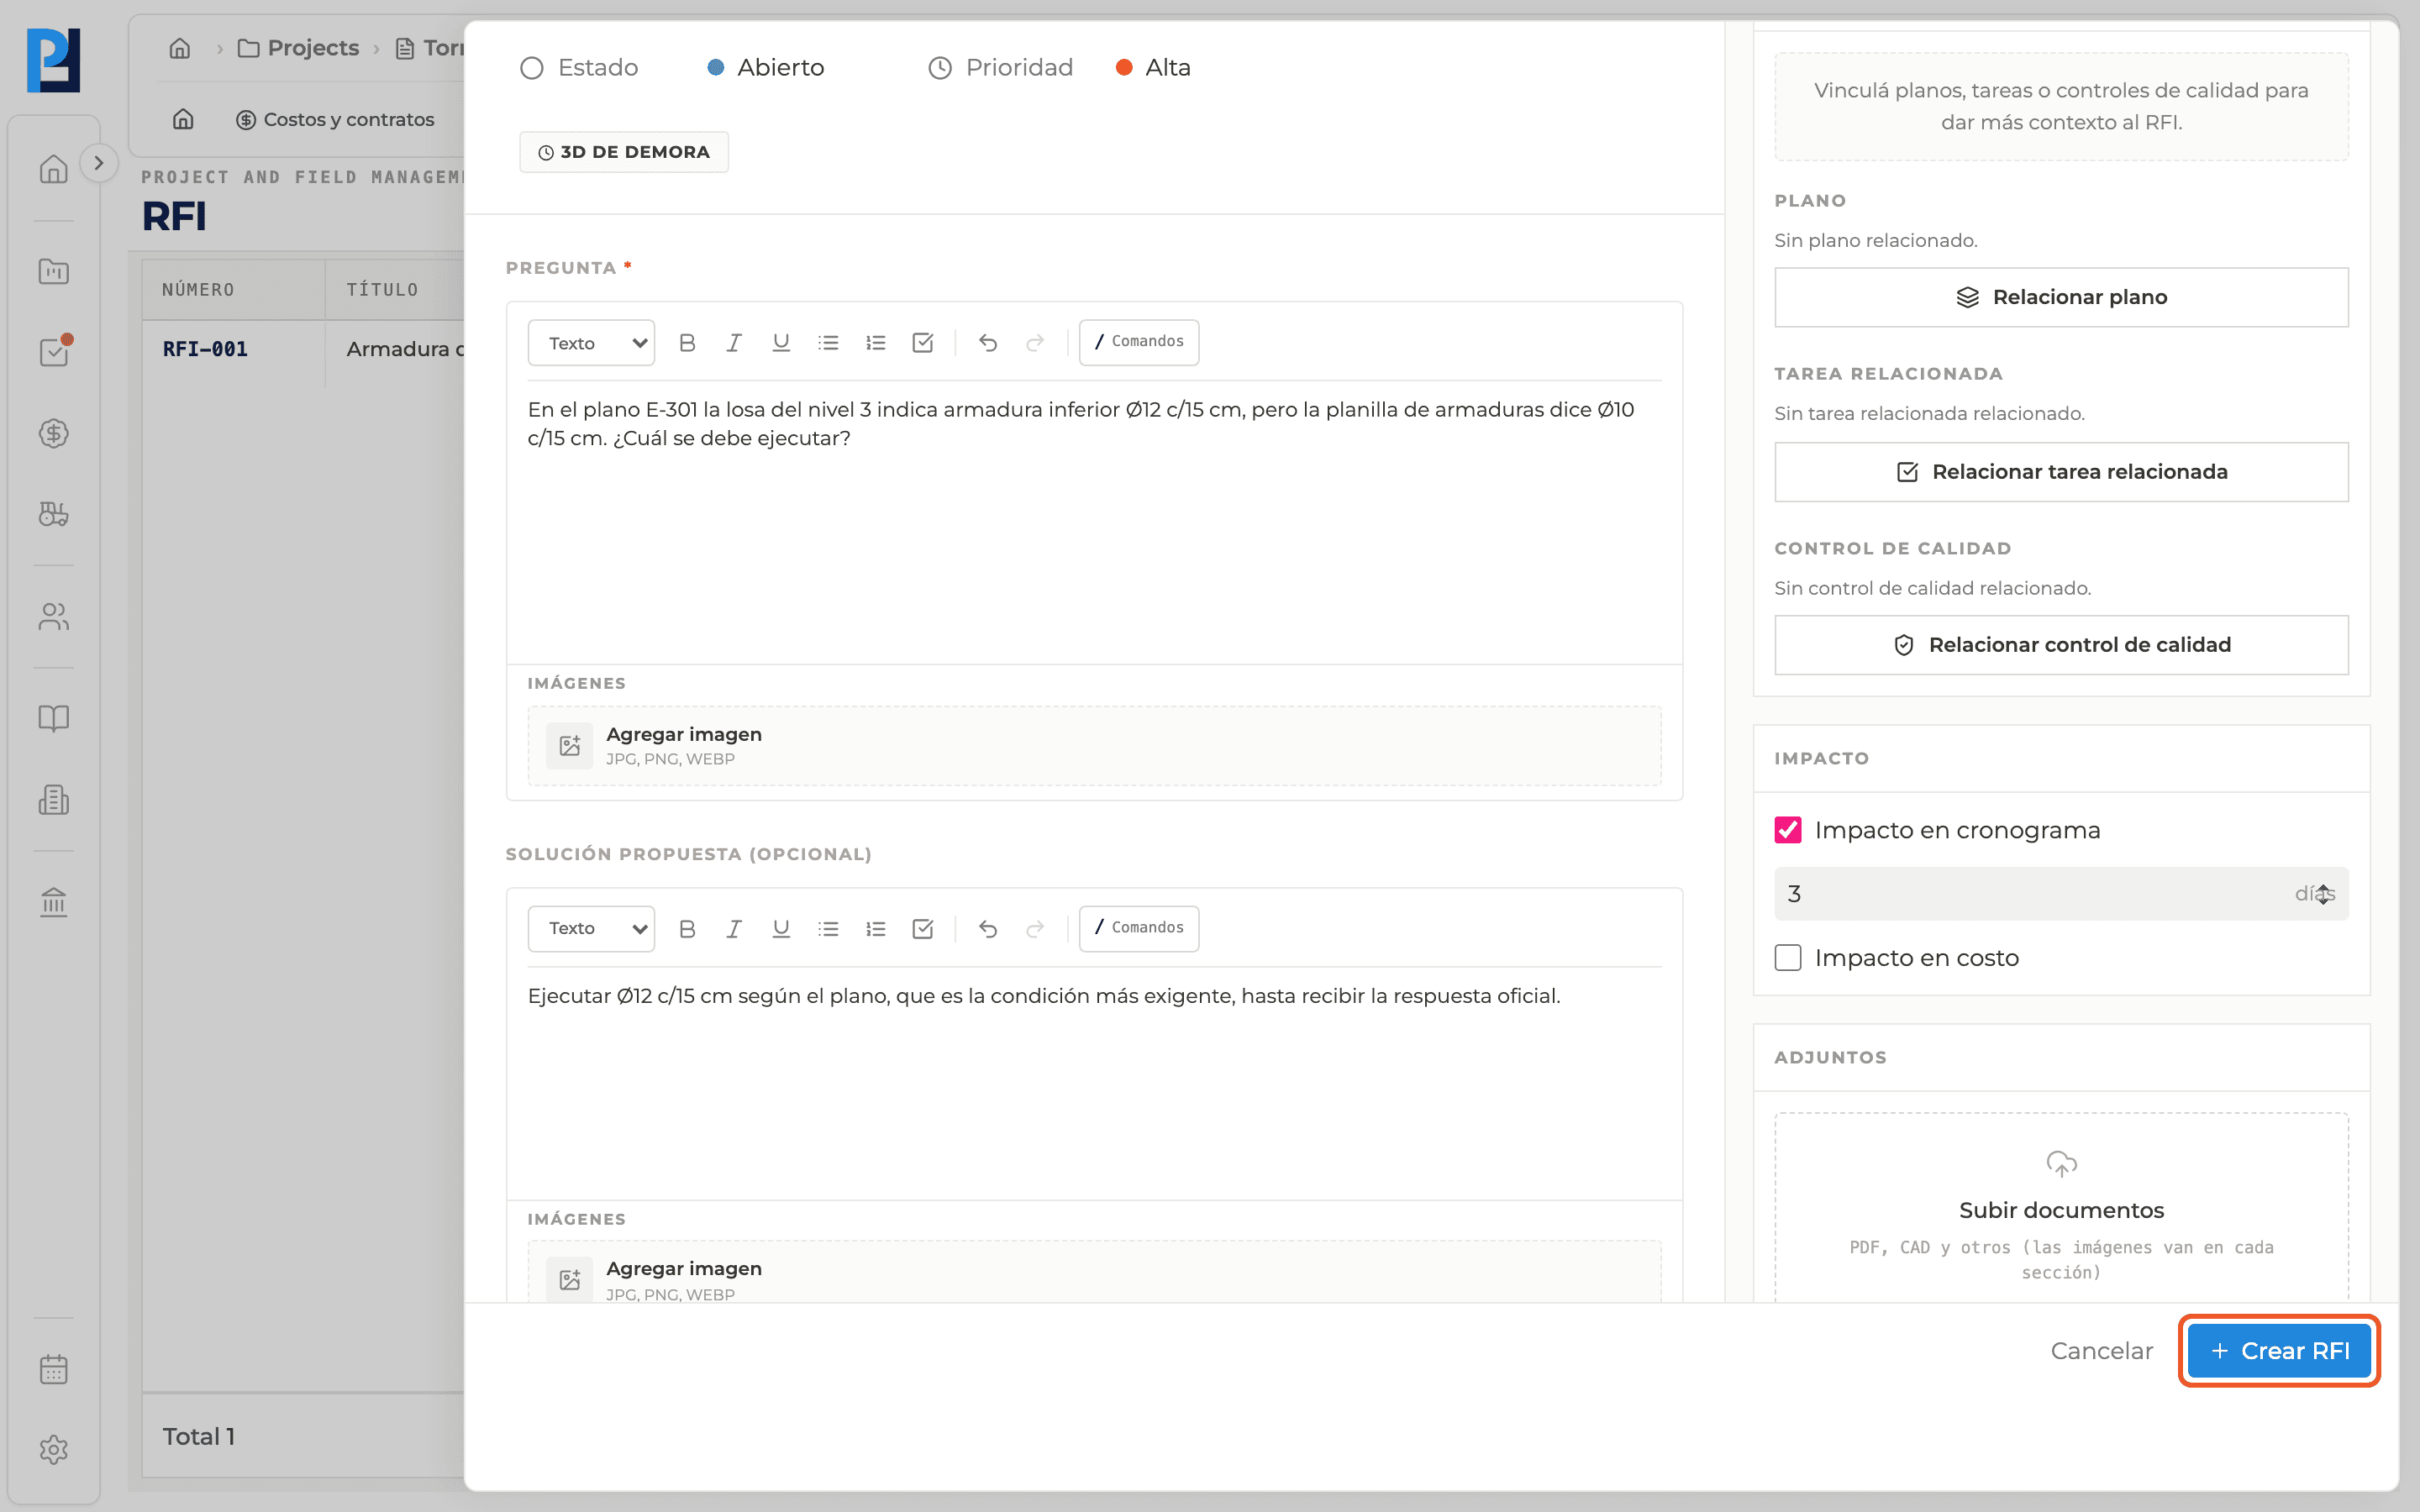Click Relacionar plano button
Image resolution: width=2420 pixels, height=1512 pixels.
click(x=2061, y=297)
